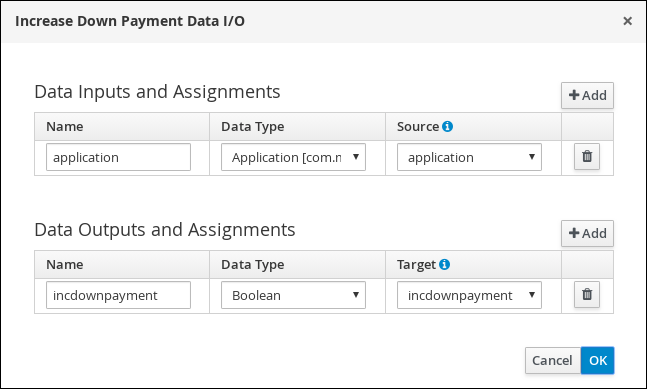Edit the incdownpayment output name field
This screenshot has height=389, width=647.
click(x=118, y=295)
